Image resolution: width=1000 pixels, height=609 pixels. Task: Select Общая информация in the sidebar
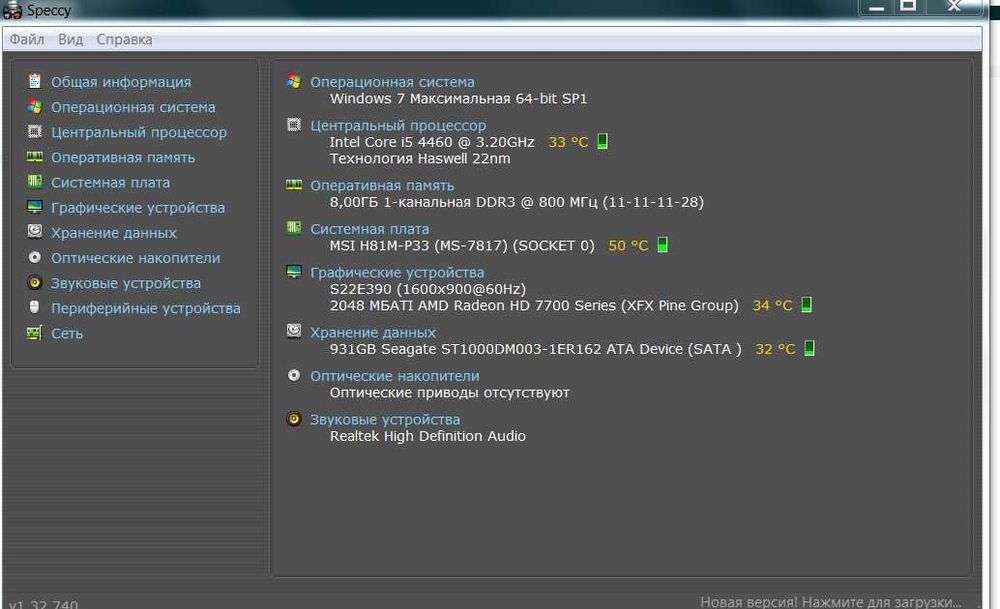coord(121,82)
